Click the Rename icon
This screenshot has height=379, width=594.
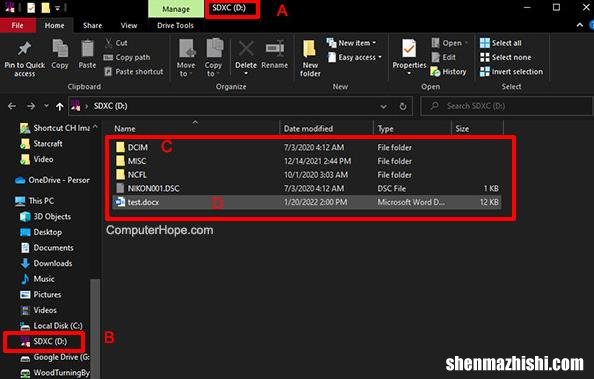tap(275, 49)
